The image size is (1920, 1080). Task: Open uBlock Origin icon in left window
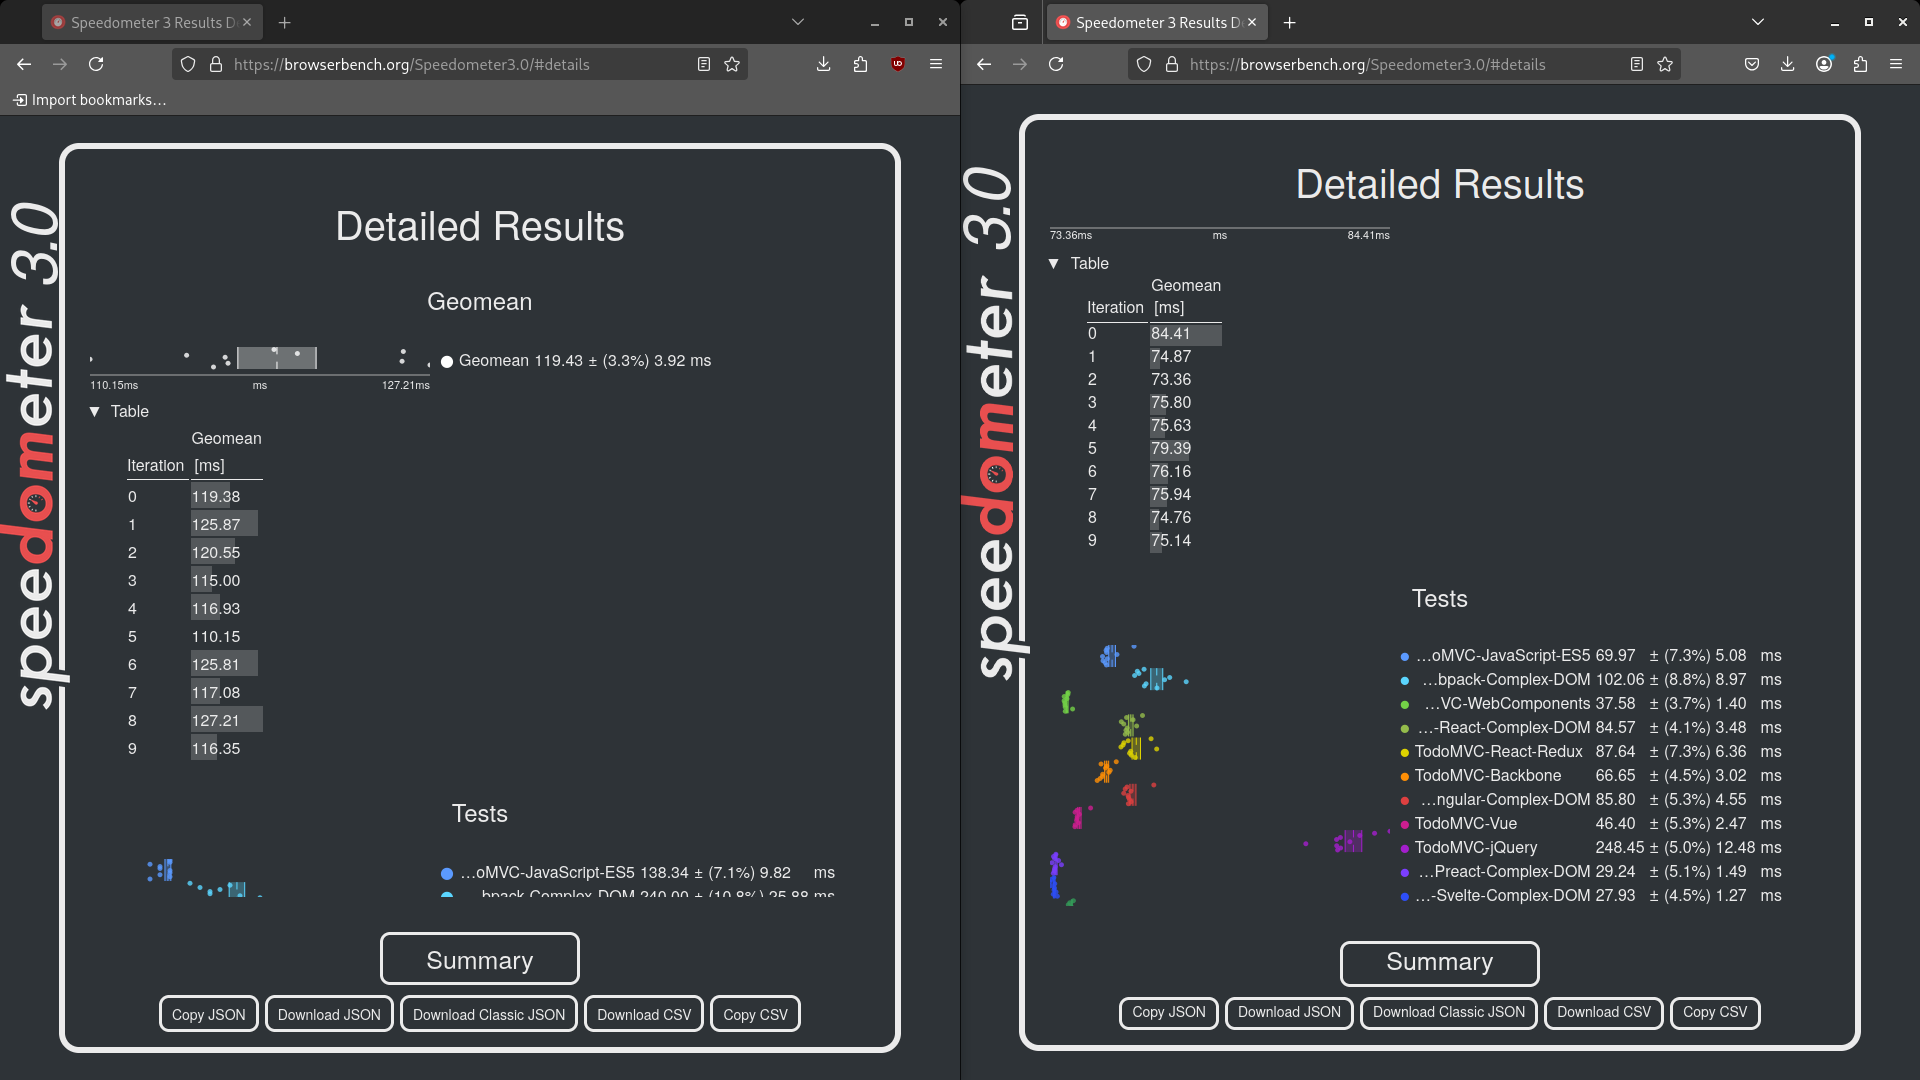(x=898, y=64)
